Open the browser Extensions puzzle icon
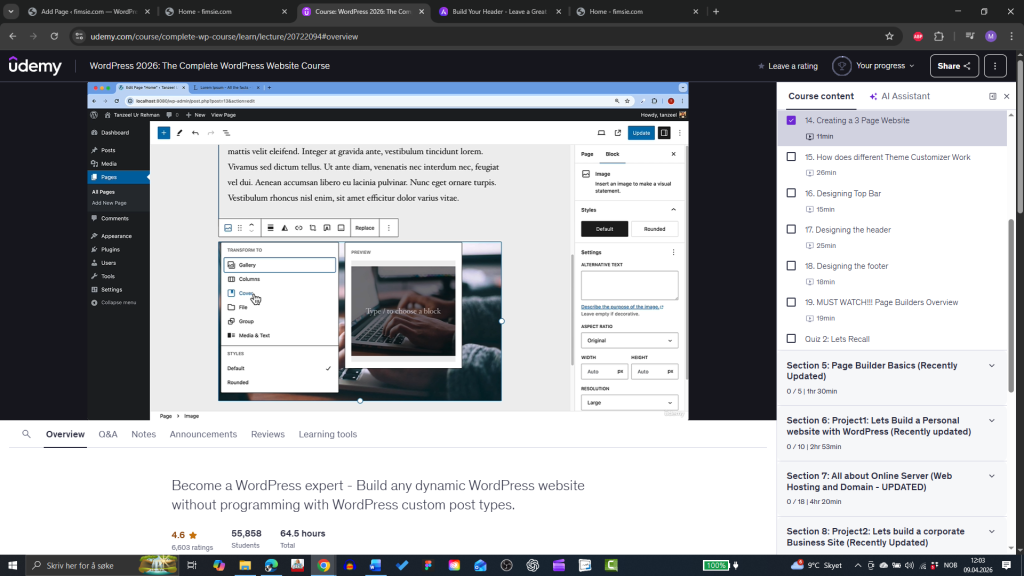 pos(939,36)
